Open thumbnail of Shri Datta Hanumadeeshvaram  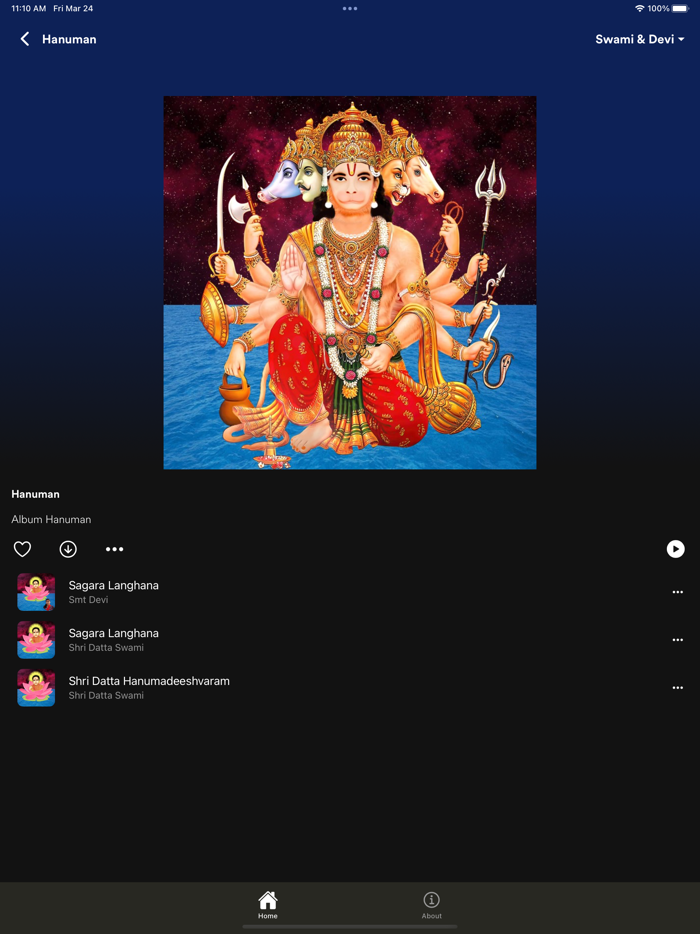coord(36,687)
